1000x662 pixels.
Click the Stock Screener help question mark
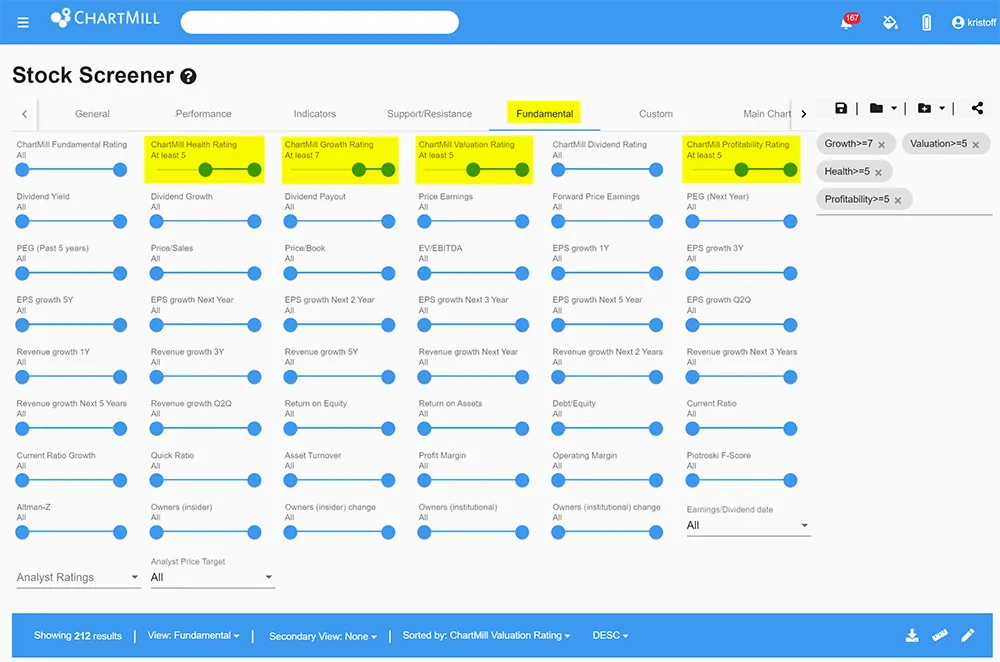pyautogui.click(x=188, y=77)
